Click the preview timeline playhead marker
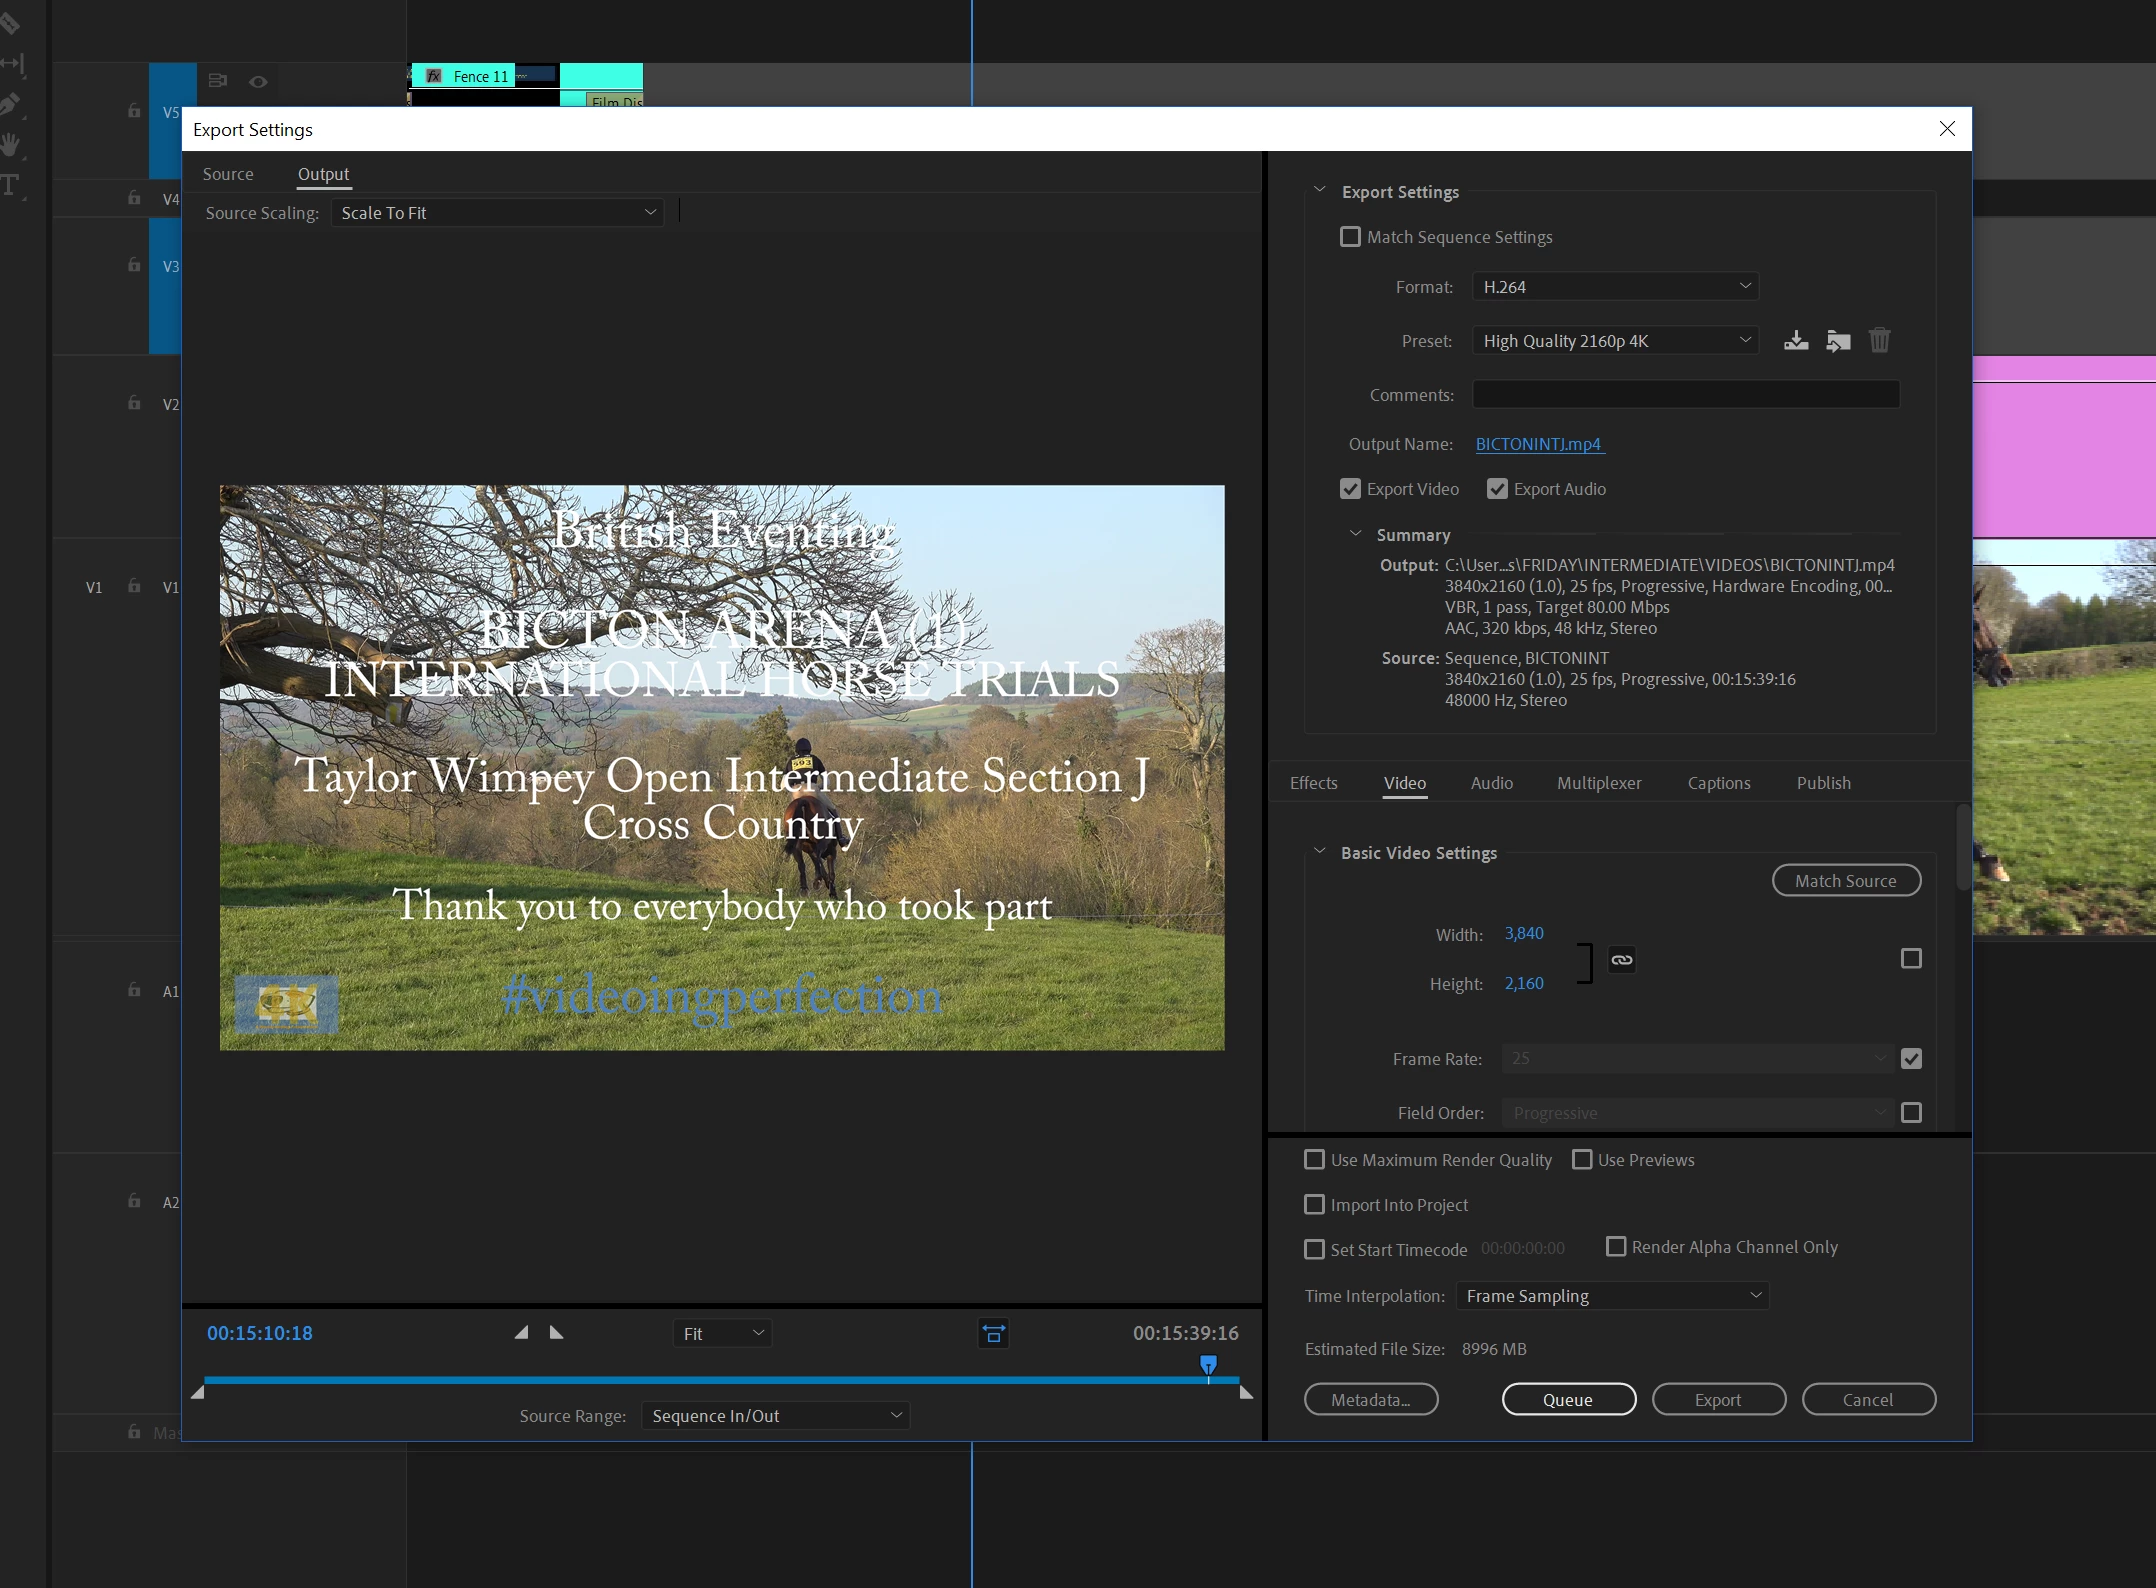 [x=1208, y=1365]
